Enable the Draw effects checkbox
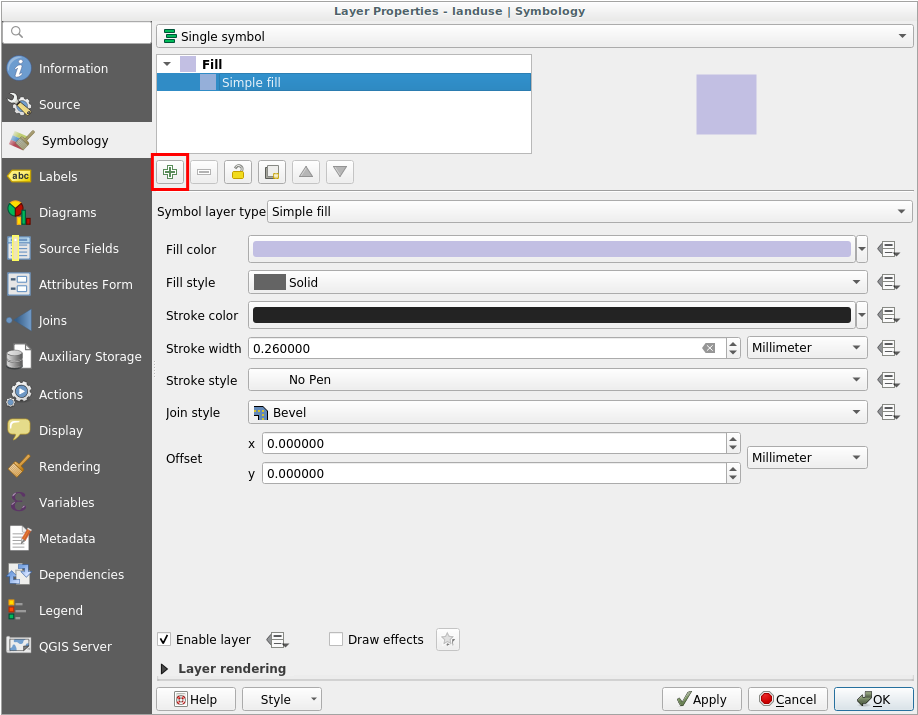Image resolution: width=918 pixels, height=715 pixels. tap(336, 640)
